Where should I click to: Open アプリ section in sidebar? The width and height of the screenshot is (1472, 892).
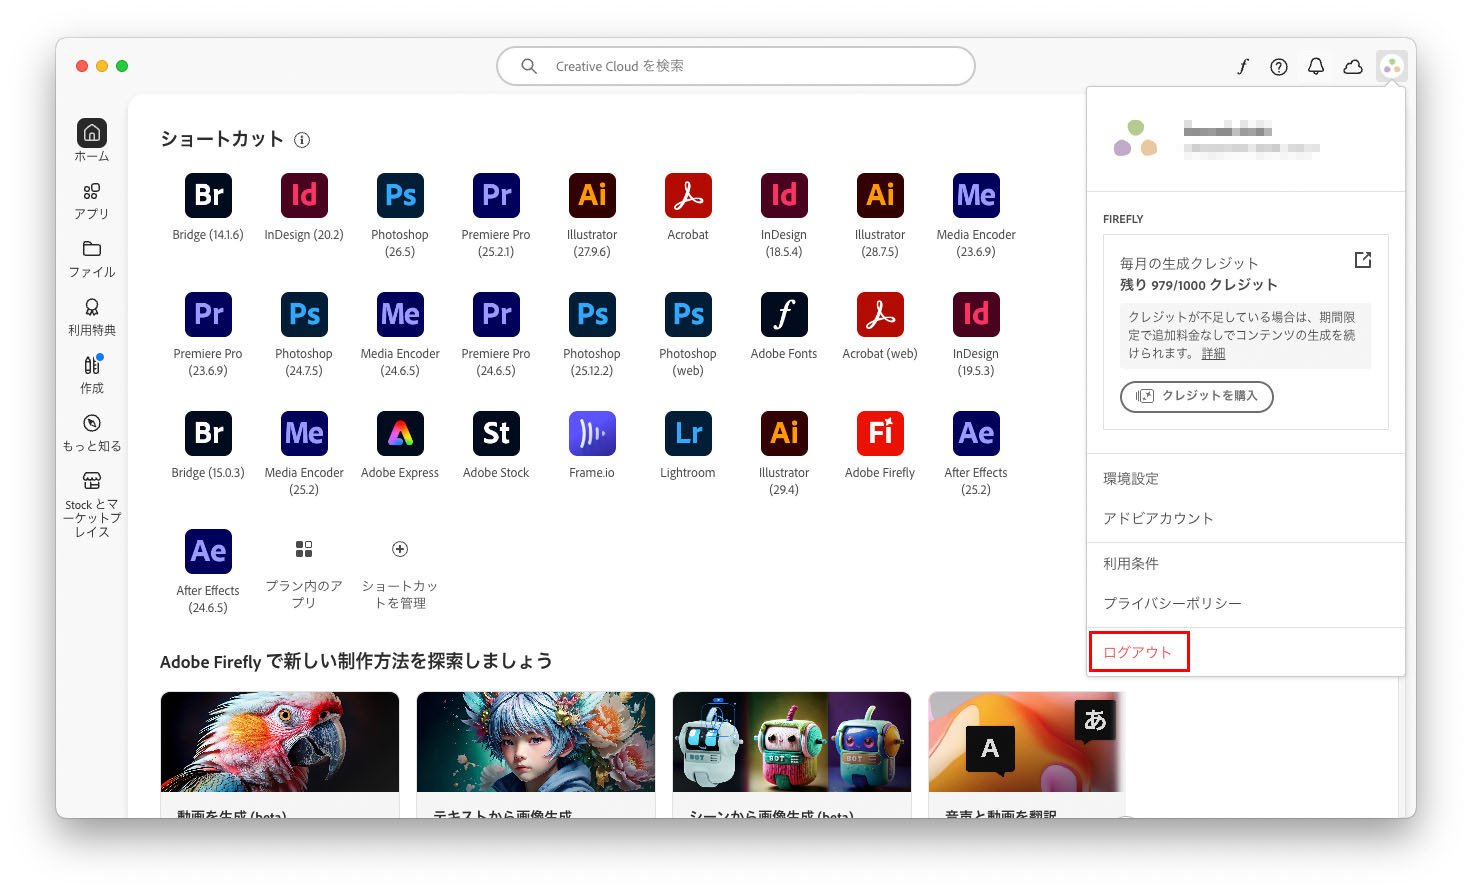92,200
